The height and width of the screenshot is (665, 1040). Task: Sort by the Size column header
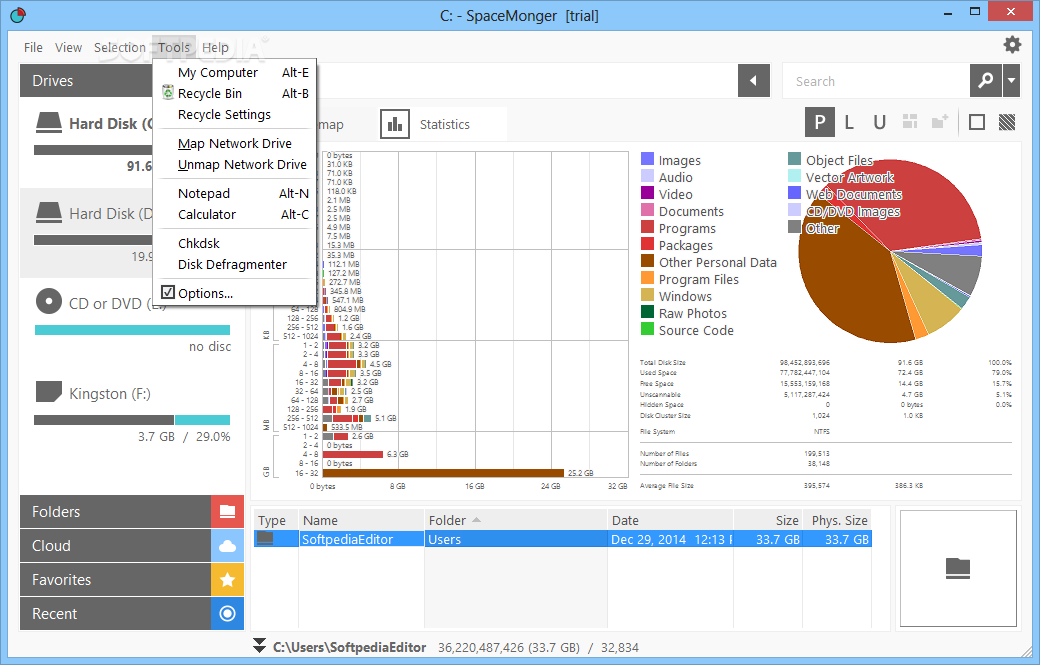[768, 520]
